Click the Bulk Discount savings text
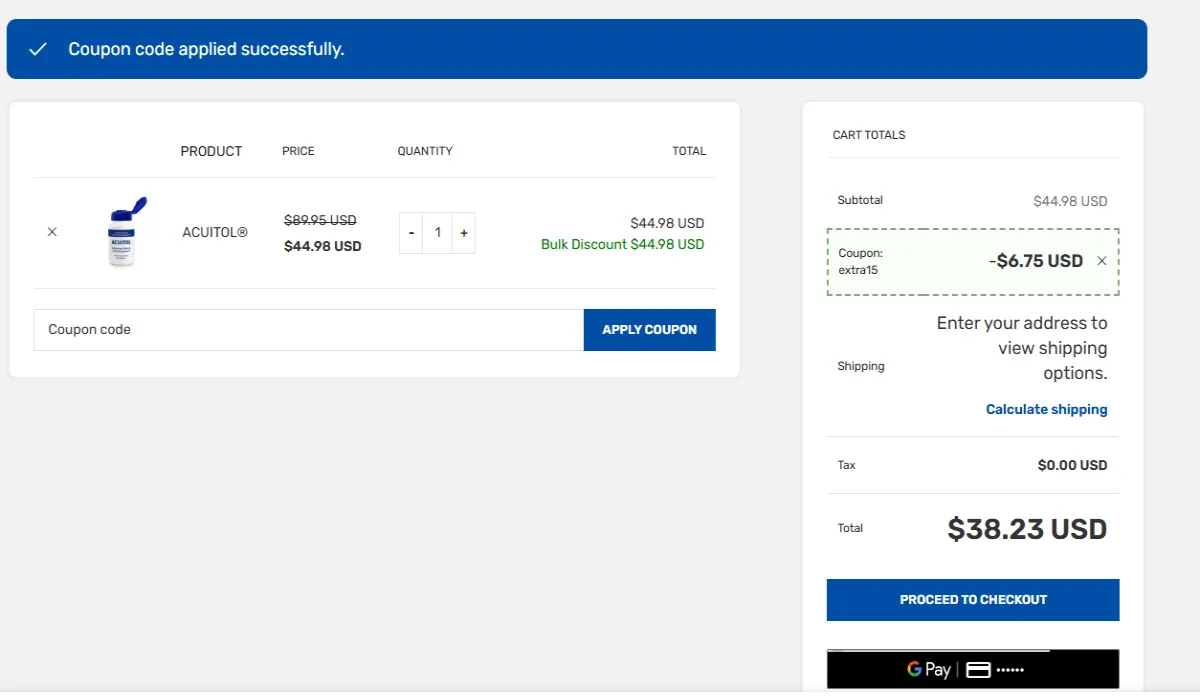The width and height of the screenshot is (1200, 696). (622, 244)
